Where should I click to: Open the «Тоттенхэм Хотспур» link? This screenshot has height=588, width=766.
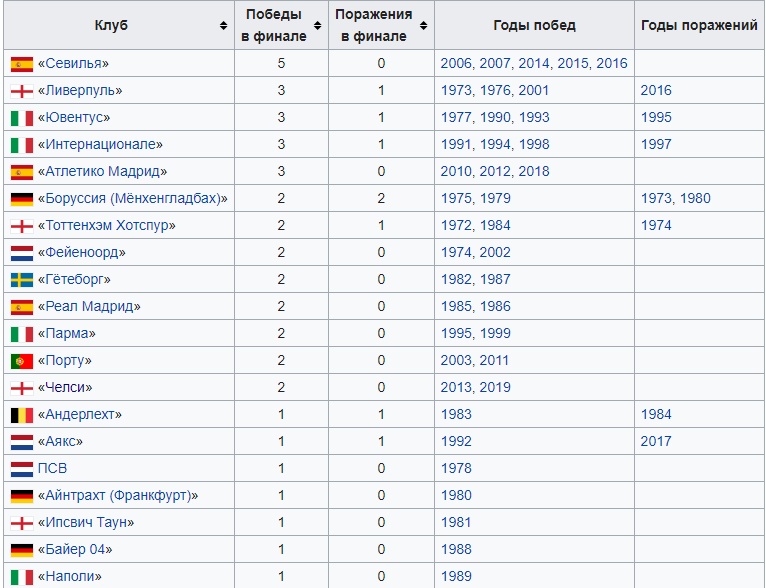pos(107,225)
